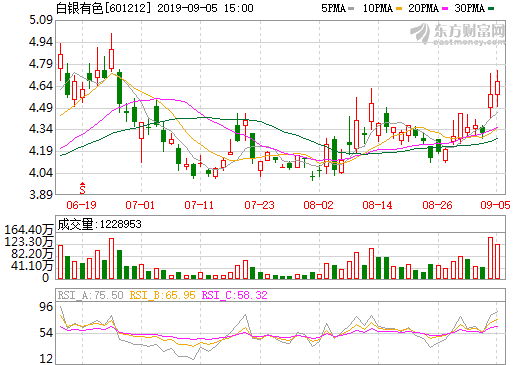Click the red S signal marker
Screen dimensions: 520x365
pos(82,188)
